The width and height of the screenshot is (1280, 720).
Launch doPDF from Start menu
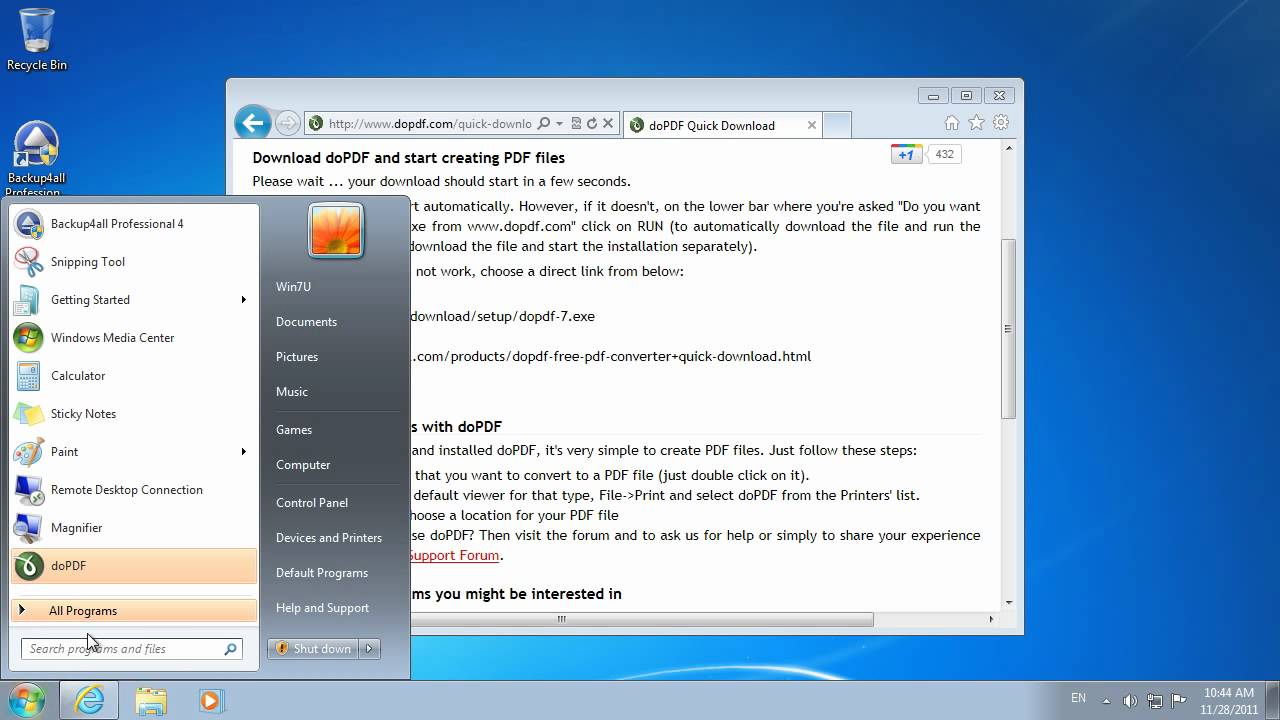[x=134, y=566]
